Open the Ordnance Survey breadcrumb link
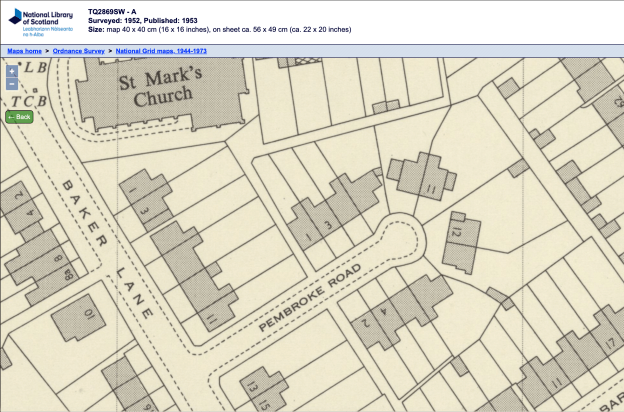 78,49
